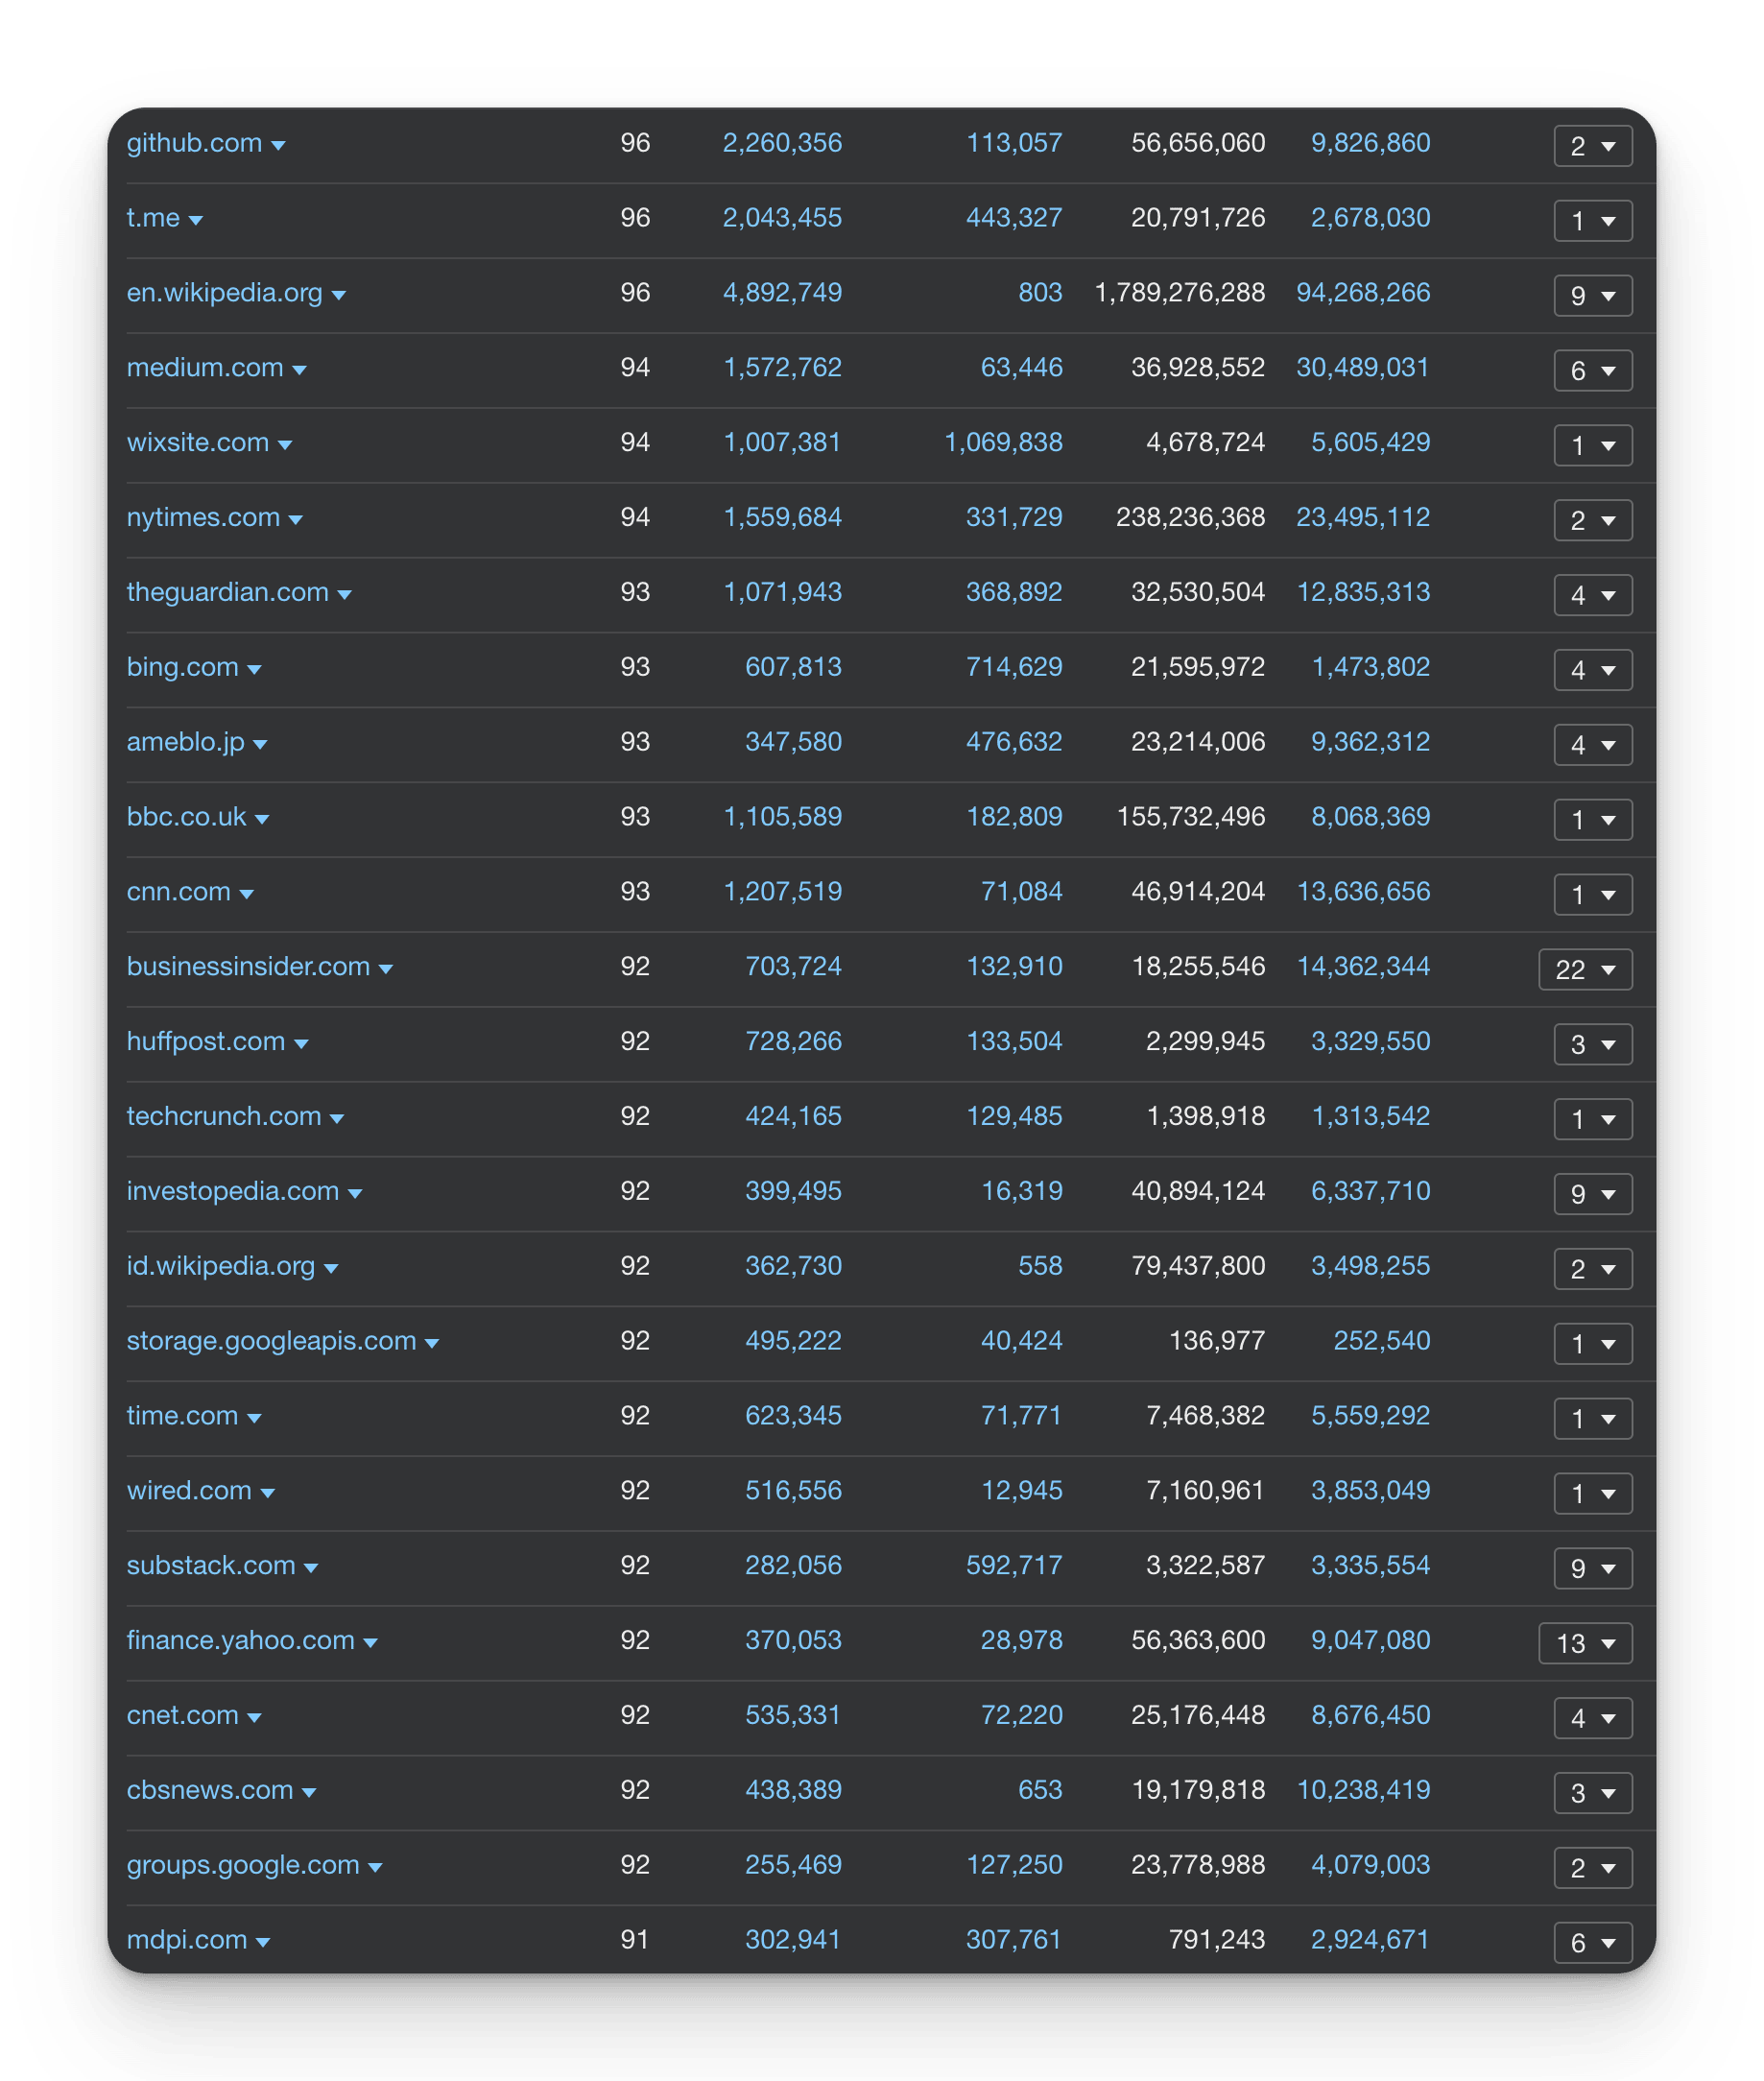
Task: Click the 558 value for id.wikipedia.org
Action: click(x=1040, y=1266)
